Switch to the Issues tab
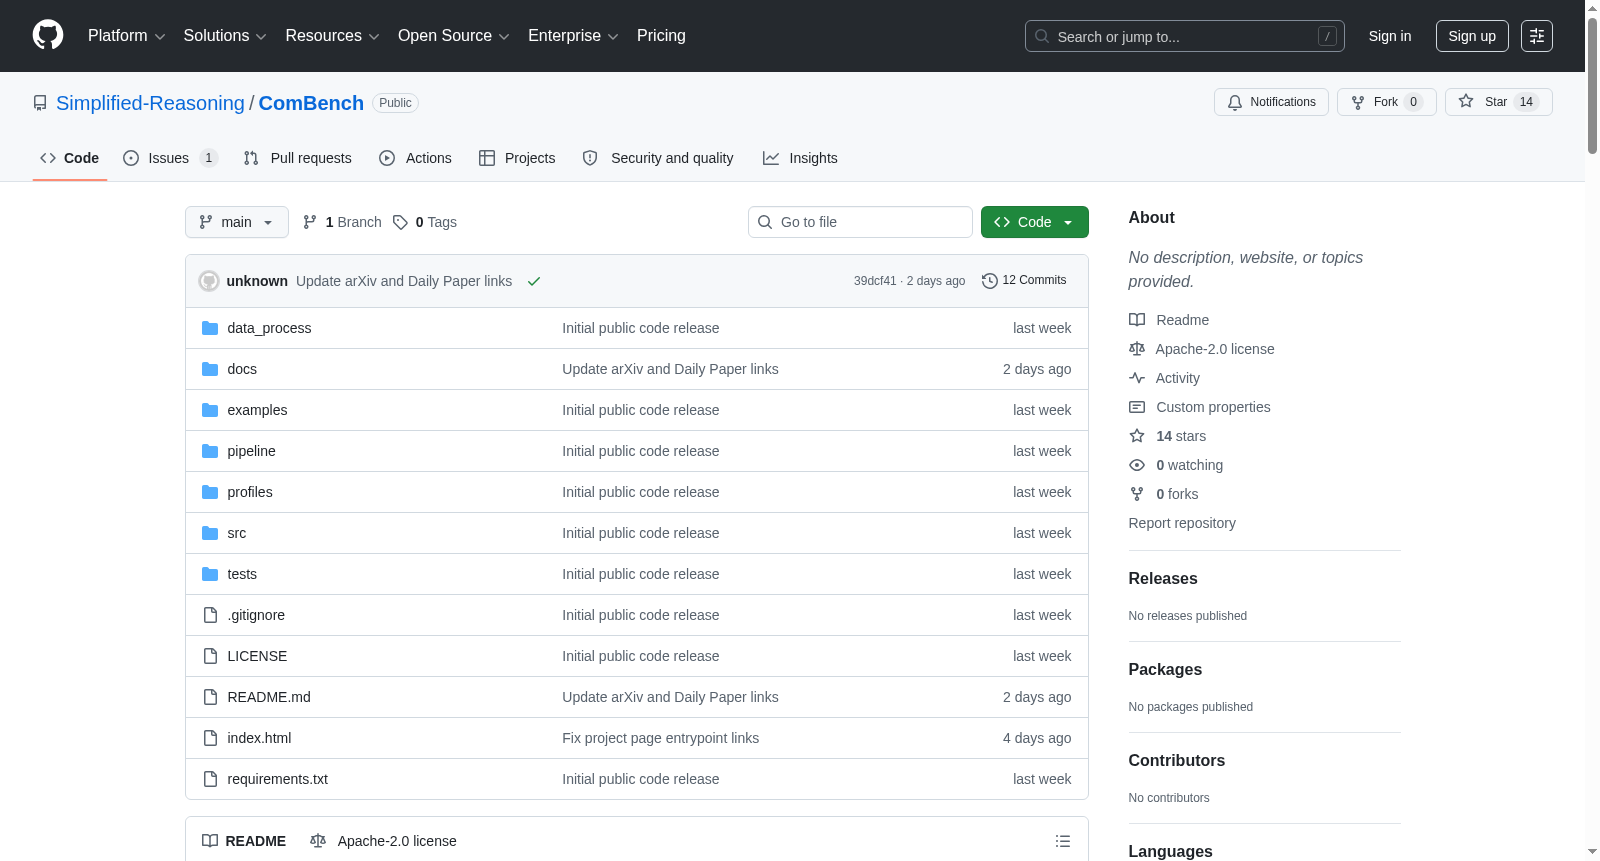This screenshot has width=1600, height=861. tap(170, 158)
